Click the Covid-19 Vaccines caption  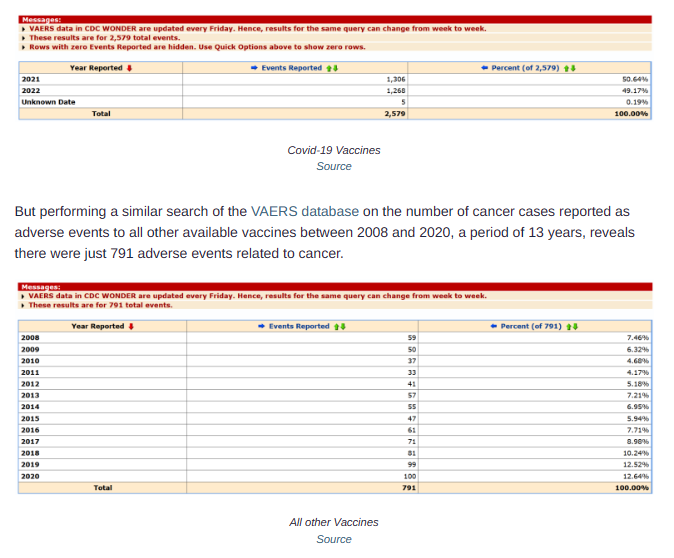[x=334, y=150]
